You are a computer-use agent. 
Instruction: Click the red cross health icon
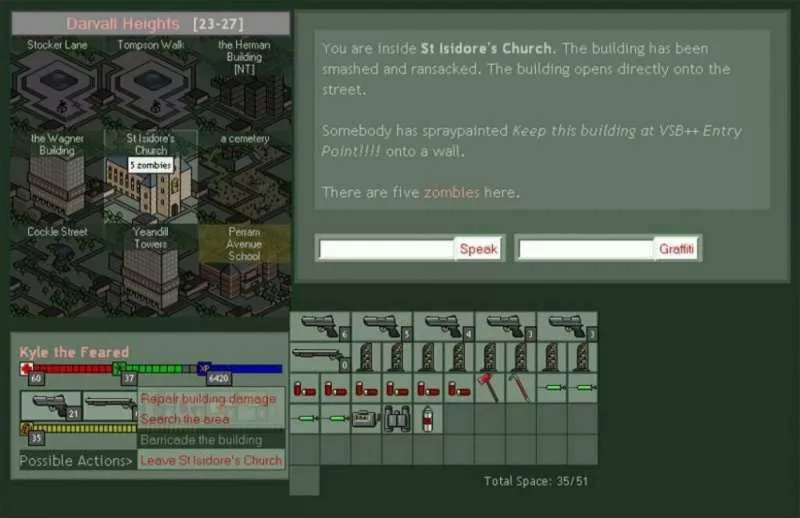(x=27, y=368)
